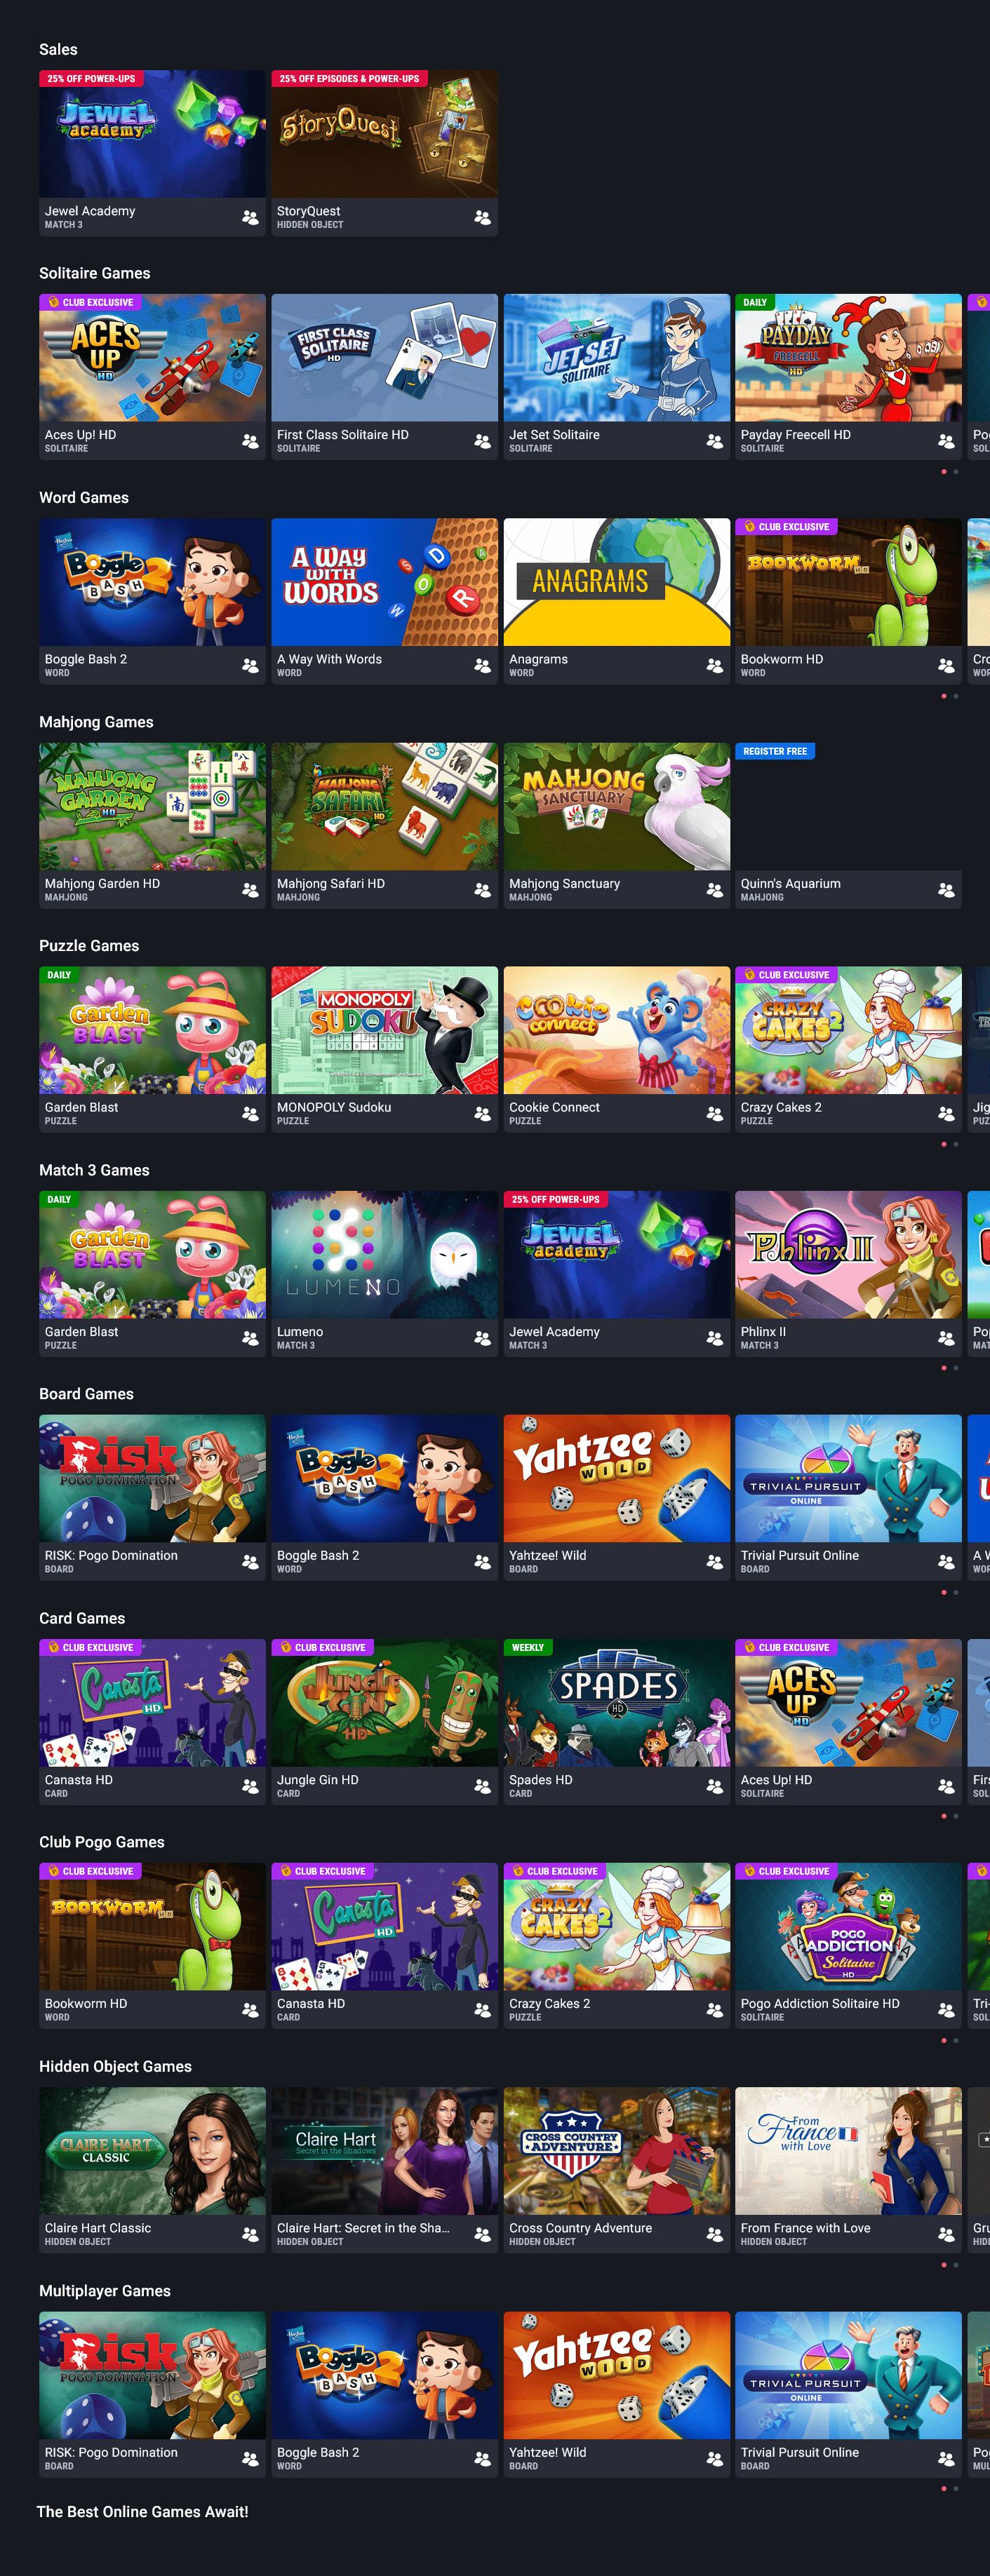The image size is (990, 2576).
Task: Open the Mahjong Sanctuary game image
Action: coord(617,805)
